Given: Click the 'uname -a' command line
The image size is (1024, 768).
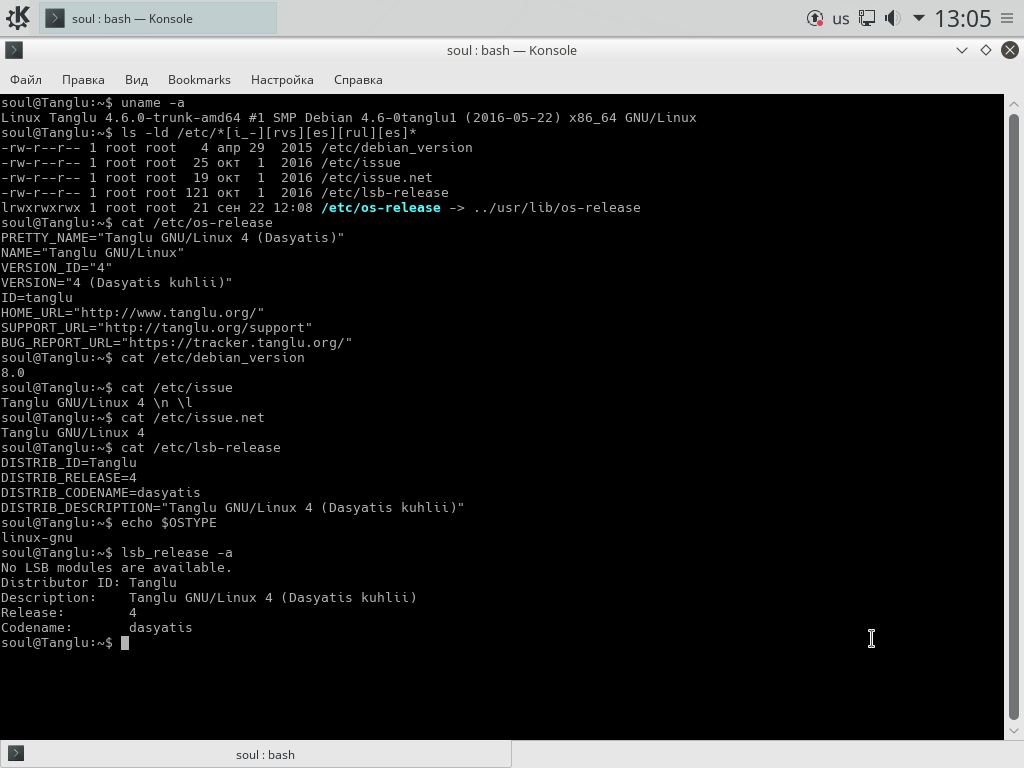Looking at the screenshot, I should tap(93, 103).
